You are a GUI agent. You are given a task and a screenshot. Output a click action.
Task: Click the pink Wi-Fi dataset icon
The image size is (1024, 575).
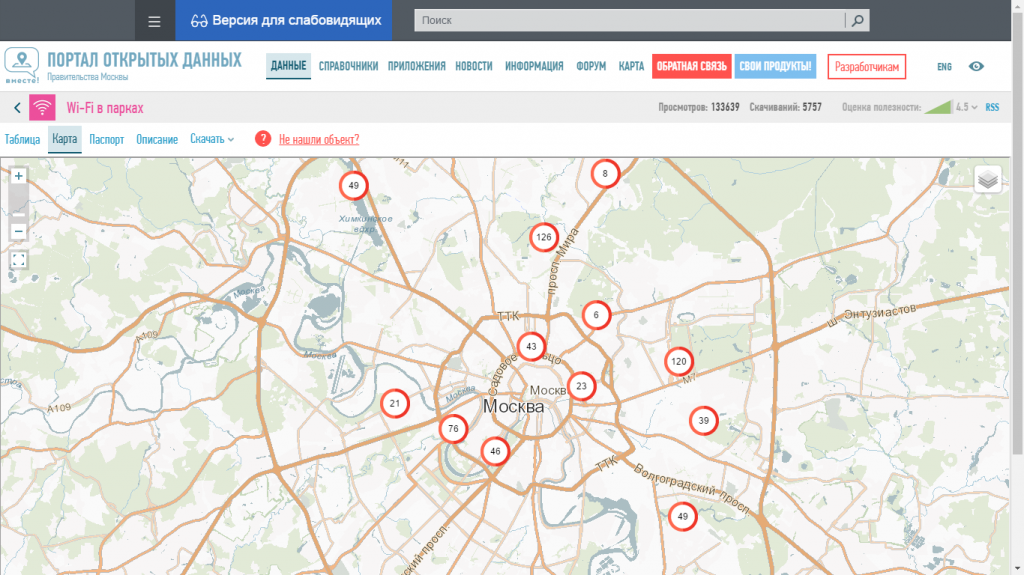tap(42, 108)
